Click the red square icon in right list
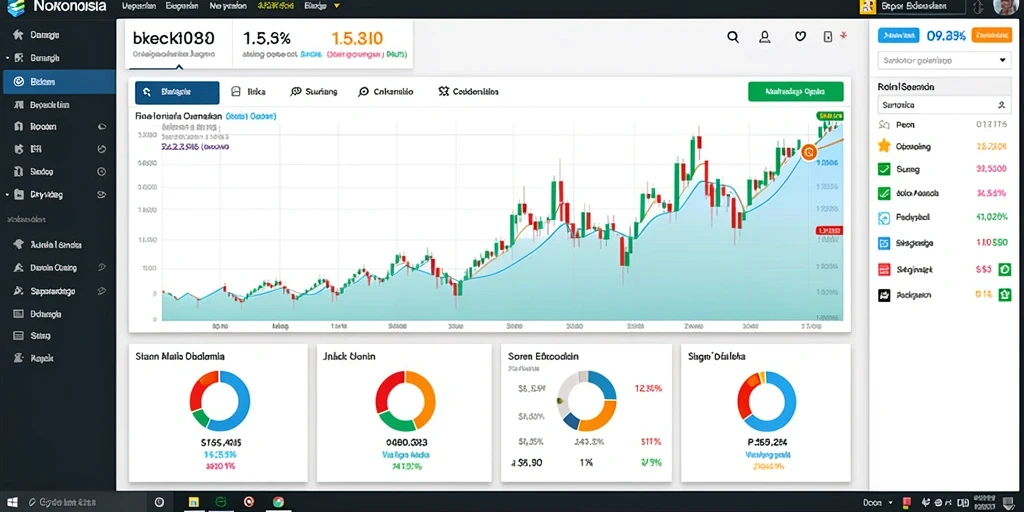 884,268
